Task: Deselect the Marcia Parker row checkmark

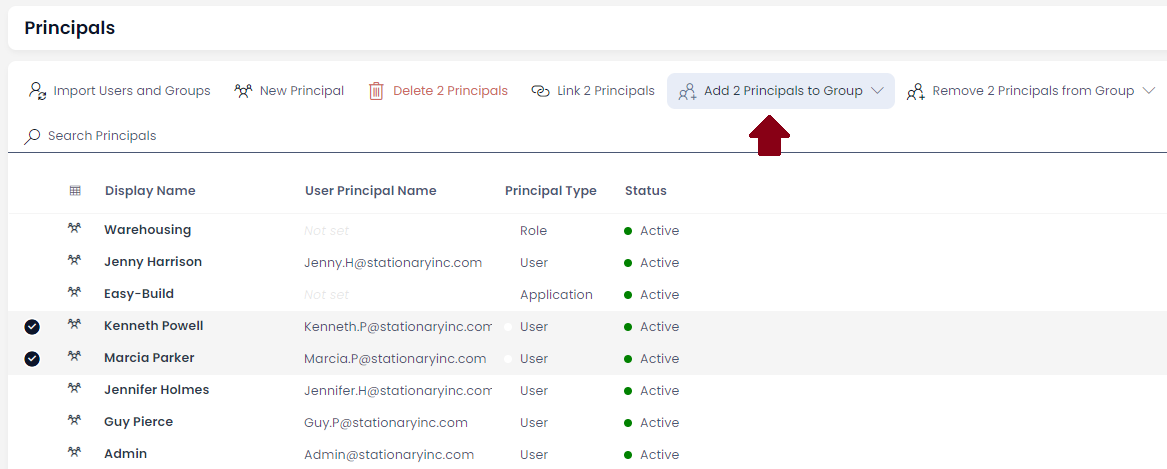Action: tap(32, 359)
